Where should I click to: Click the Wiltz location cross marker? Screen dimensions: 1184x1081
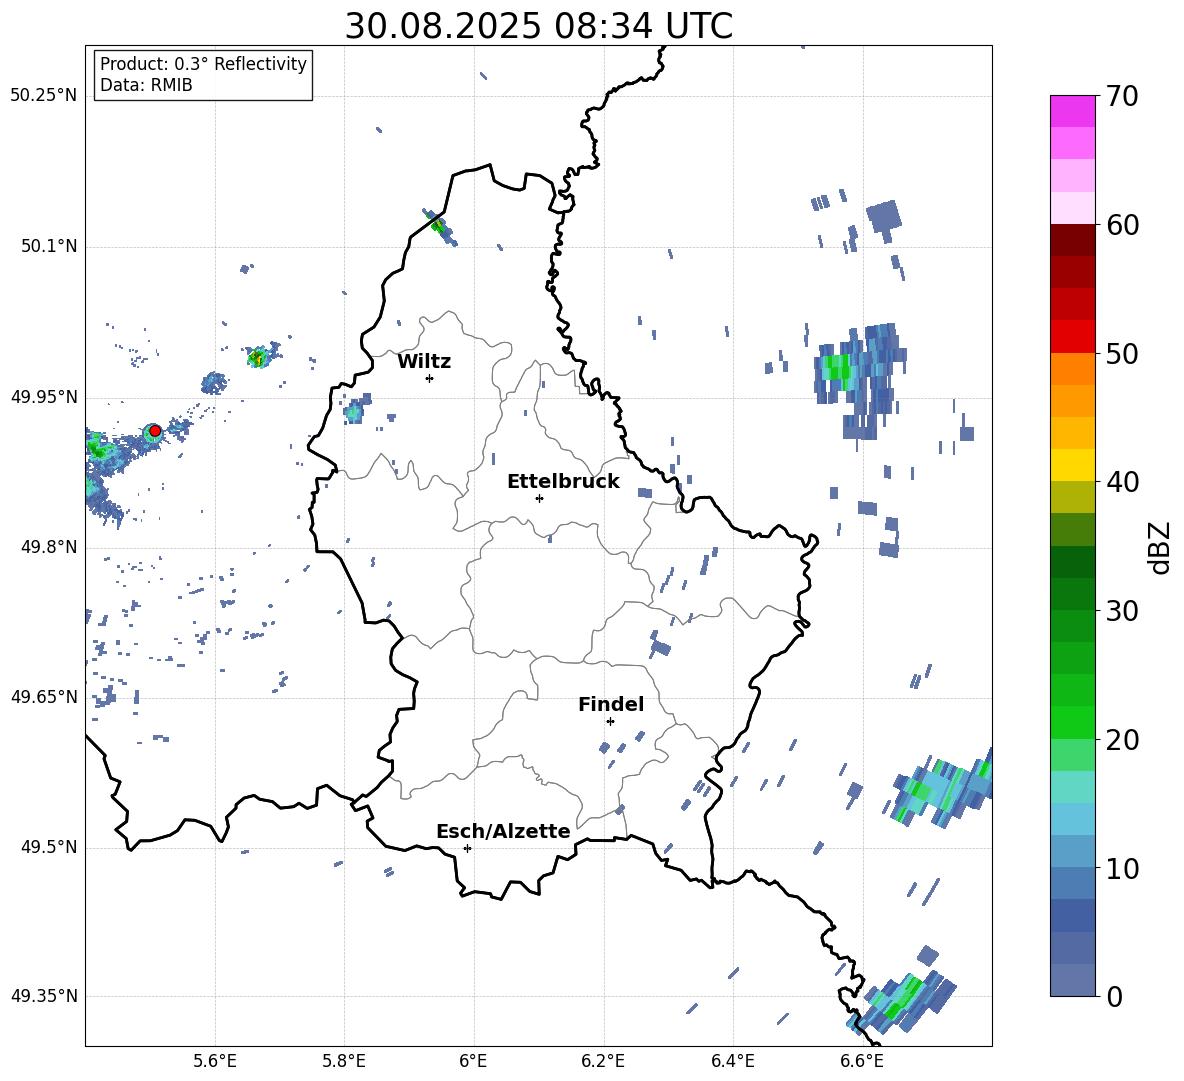[x=429, y=378]
